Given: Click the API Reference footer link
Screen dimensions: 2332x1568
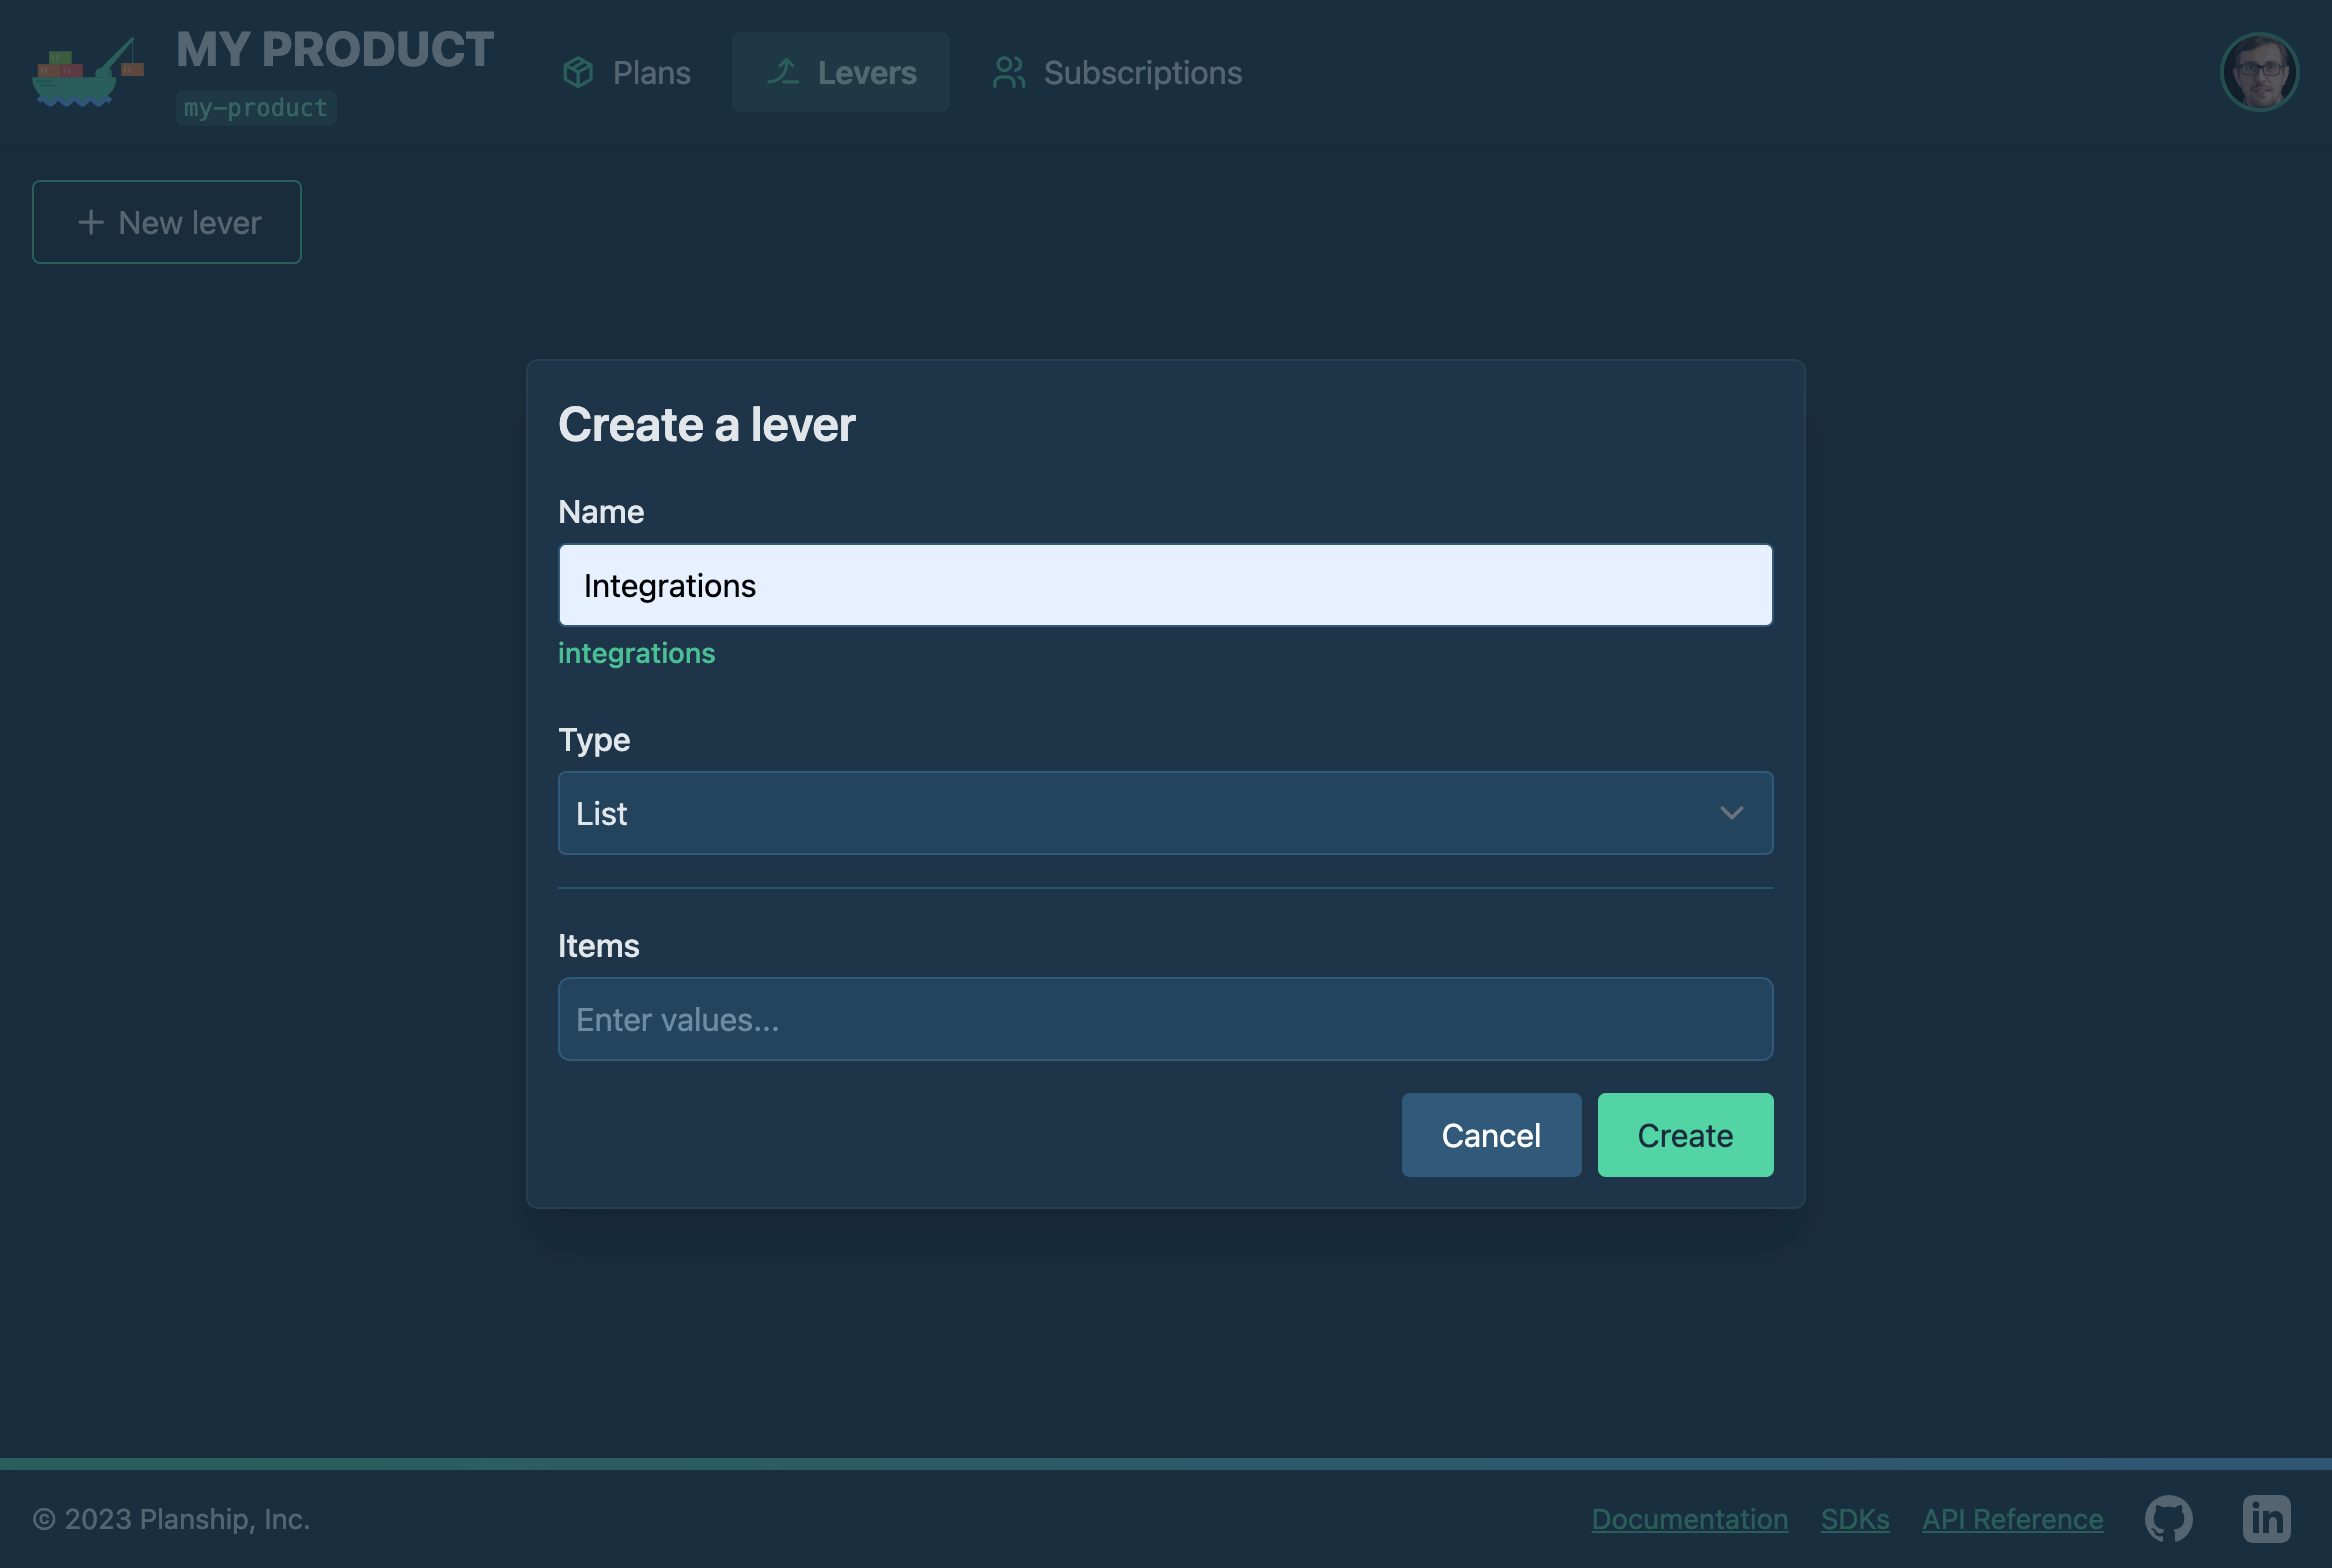Looking at the screenshot, I should 2012,1517.
